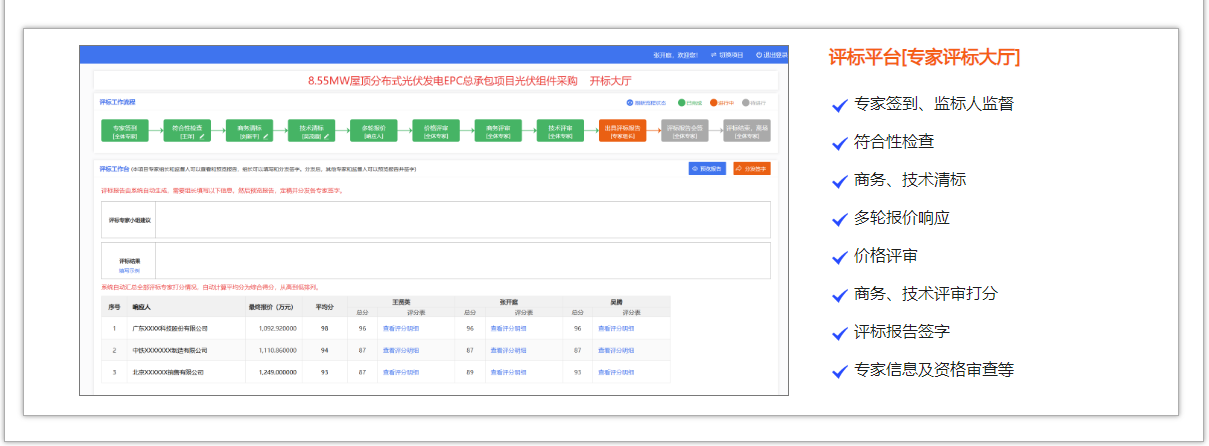Open 张开富's 查看评分明细 for 北京 company
This screenshot has width=1209, height=446.
tap(508, 372)
